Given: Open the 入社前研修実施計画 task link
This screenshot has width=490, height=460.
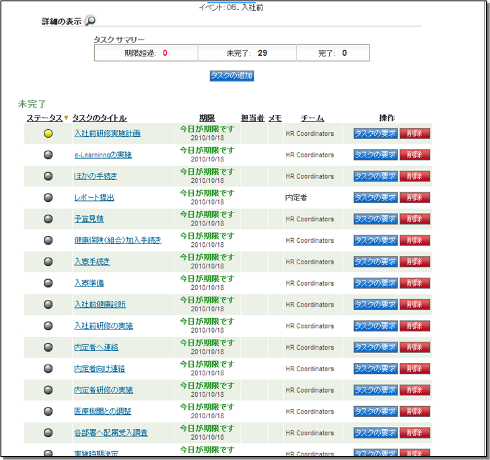Looking at the screenshot, I should tap(107, 133).
